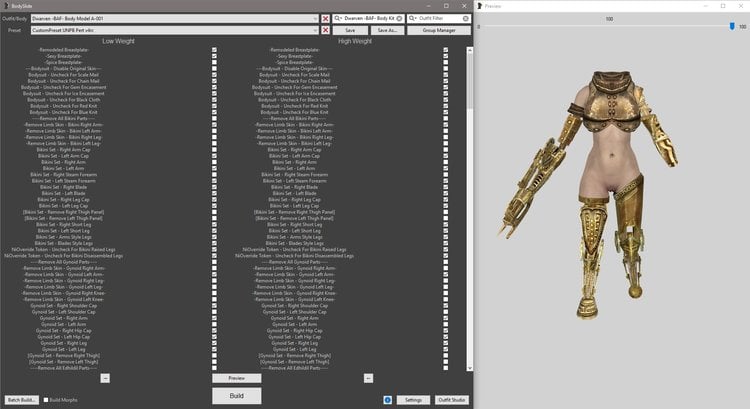This screenshot has height=409, width=750.
Task: Open Settings
Action: click(414, 400)
